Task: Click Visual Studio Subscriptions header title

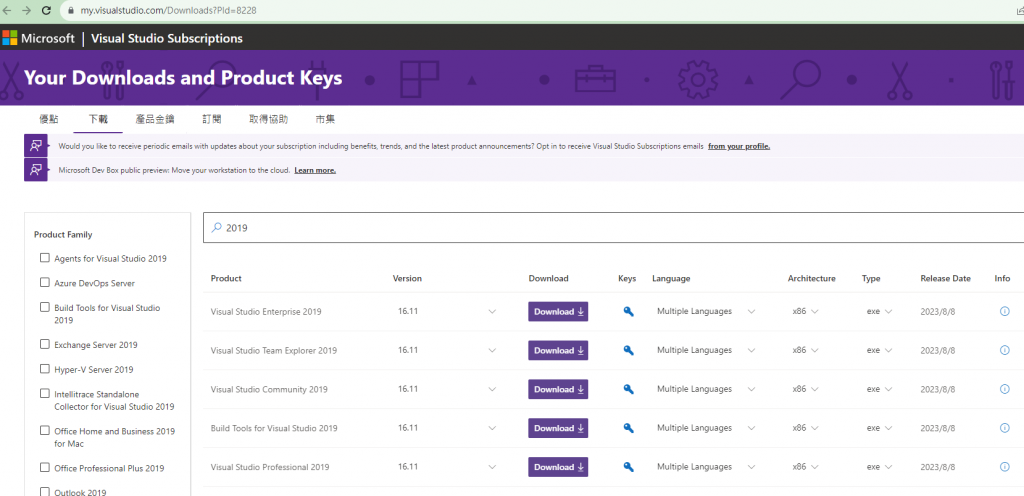Action: (x=167, y=39)
